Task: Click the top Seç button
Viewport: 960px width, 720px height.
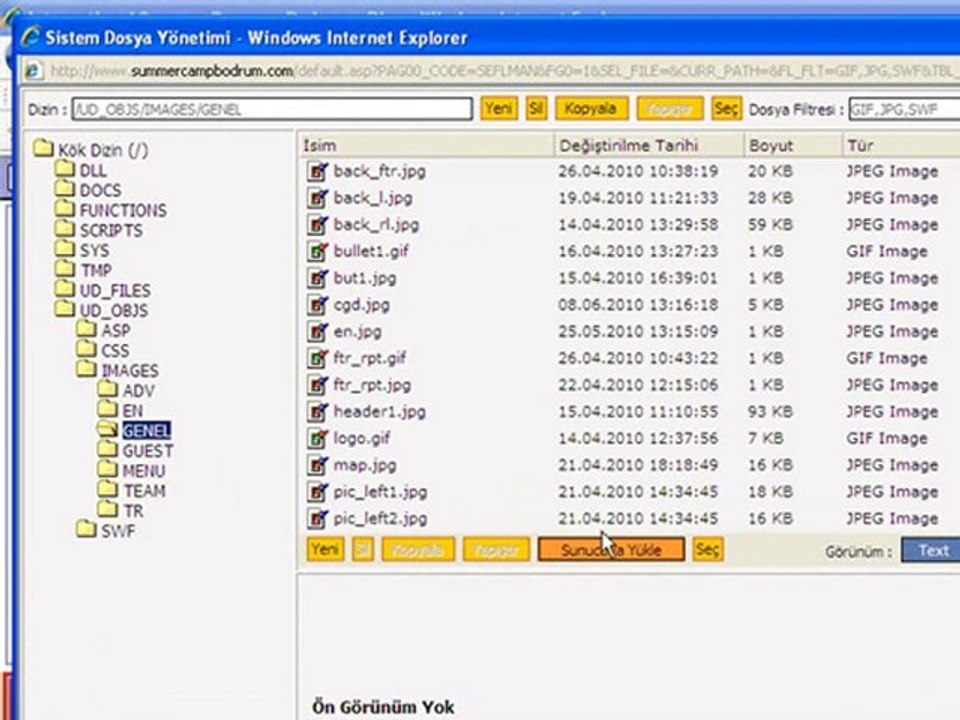Action: tap(726, 108)
